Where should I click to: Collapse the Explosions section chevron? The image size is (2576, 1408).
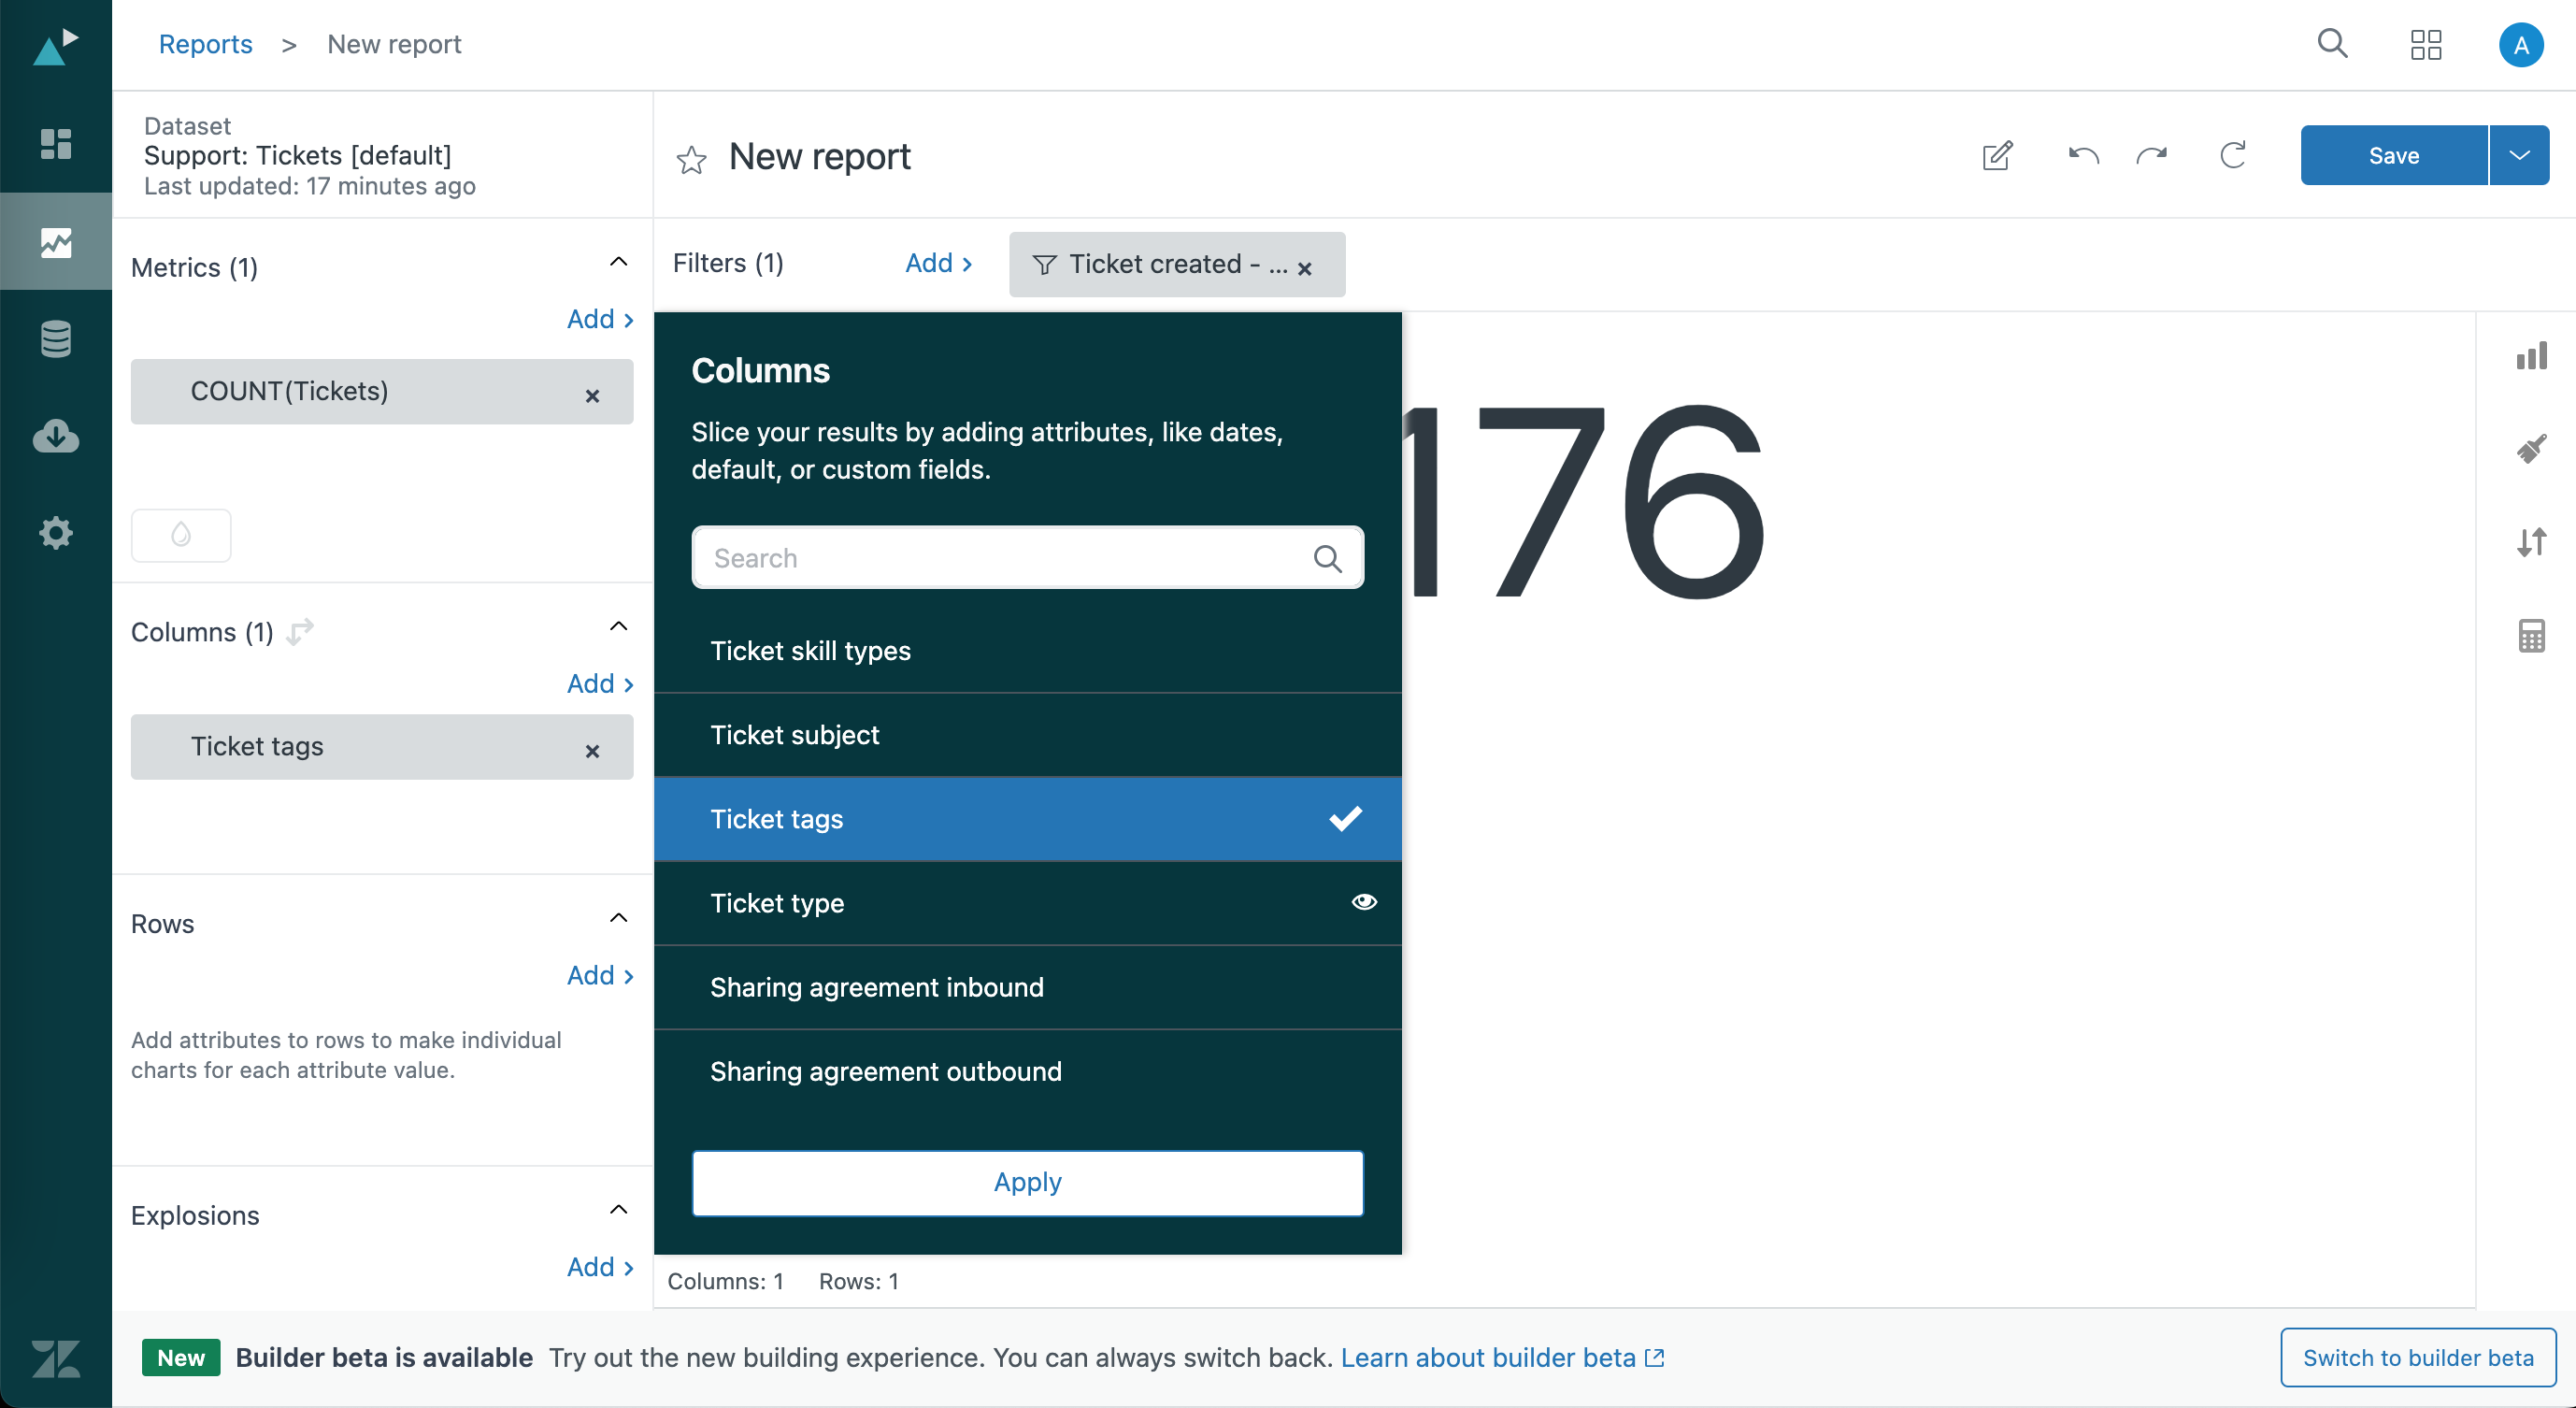coord(618,1210)
